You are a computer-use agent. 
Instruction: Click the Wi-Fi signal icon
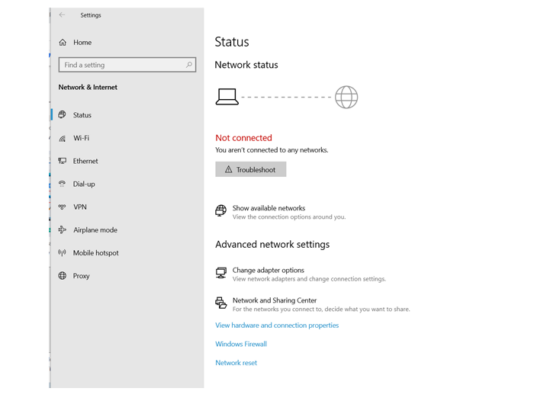62,138
